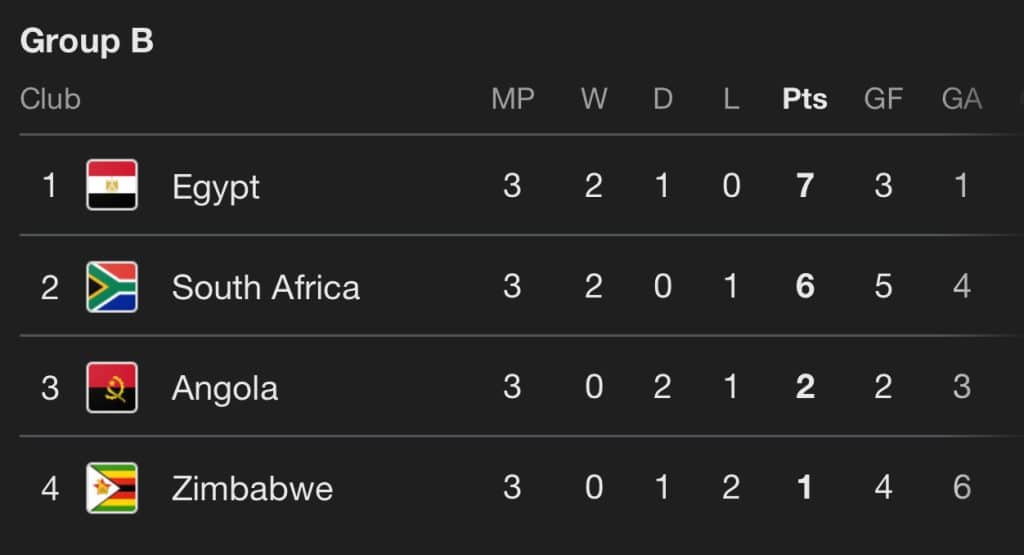Click the MP column header
1024x555 pixels.
coord(513,99)
